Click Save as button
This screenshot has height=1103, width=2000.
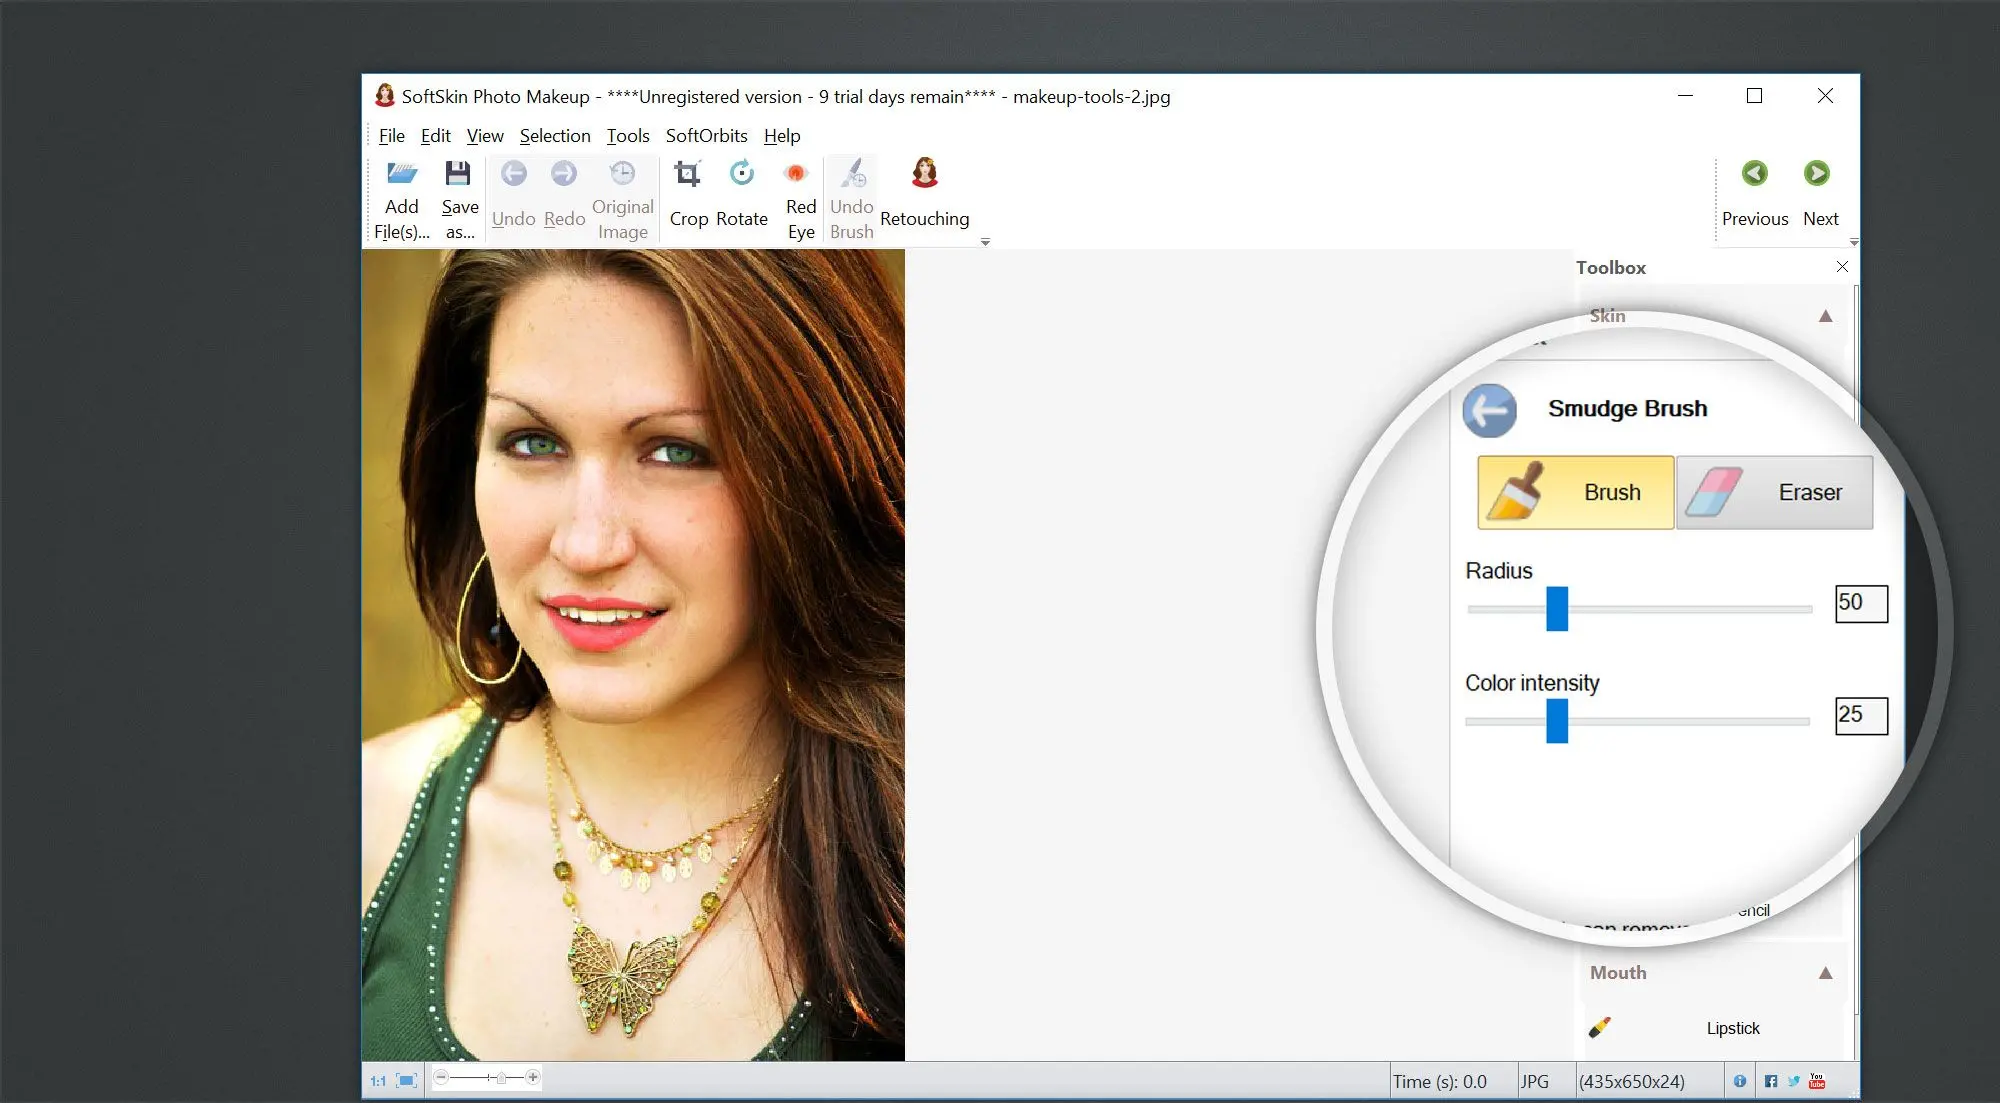(x=460, y=196)
